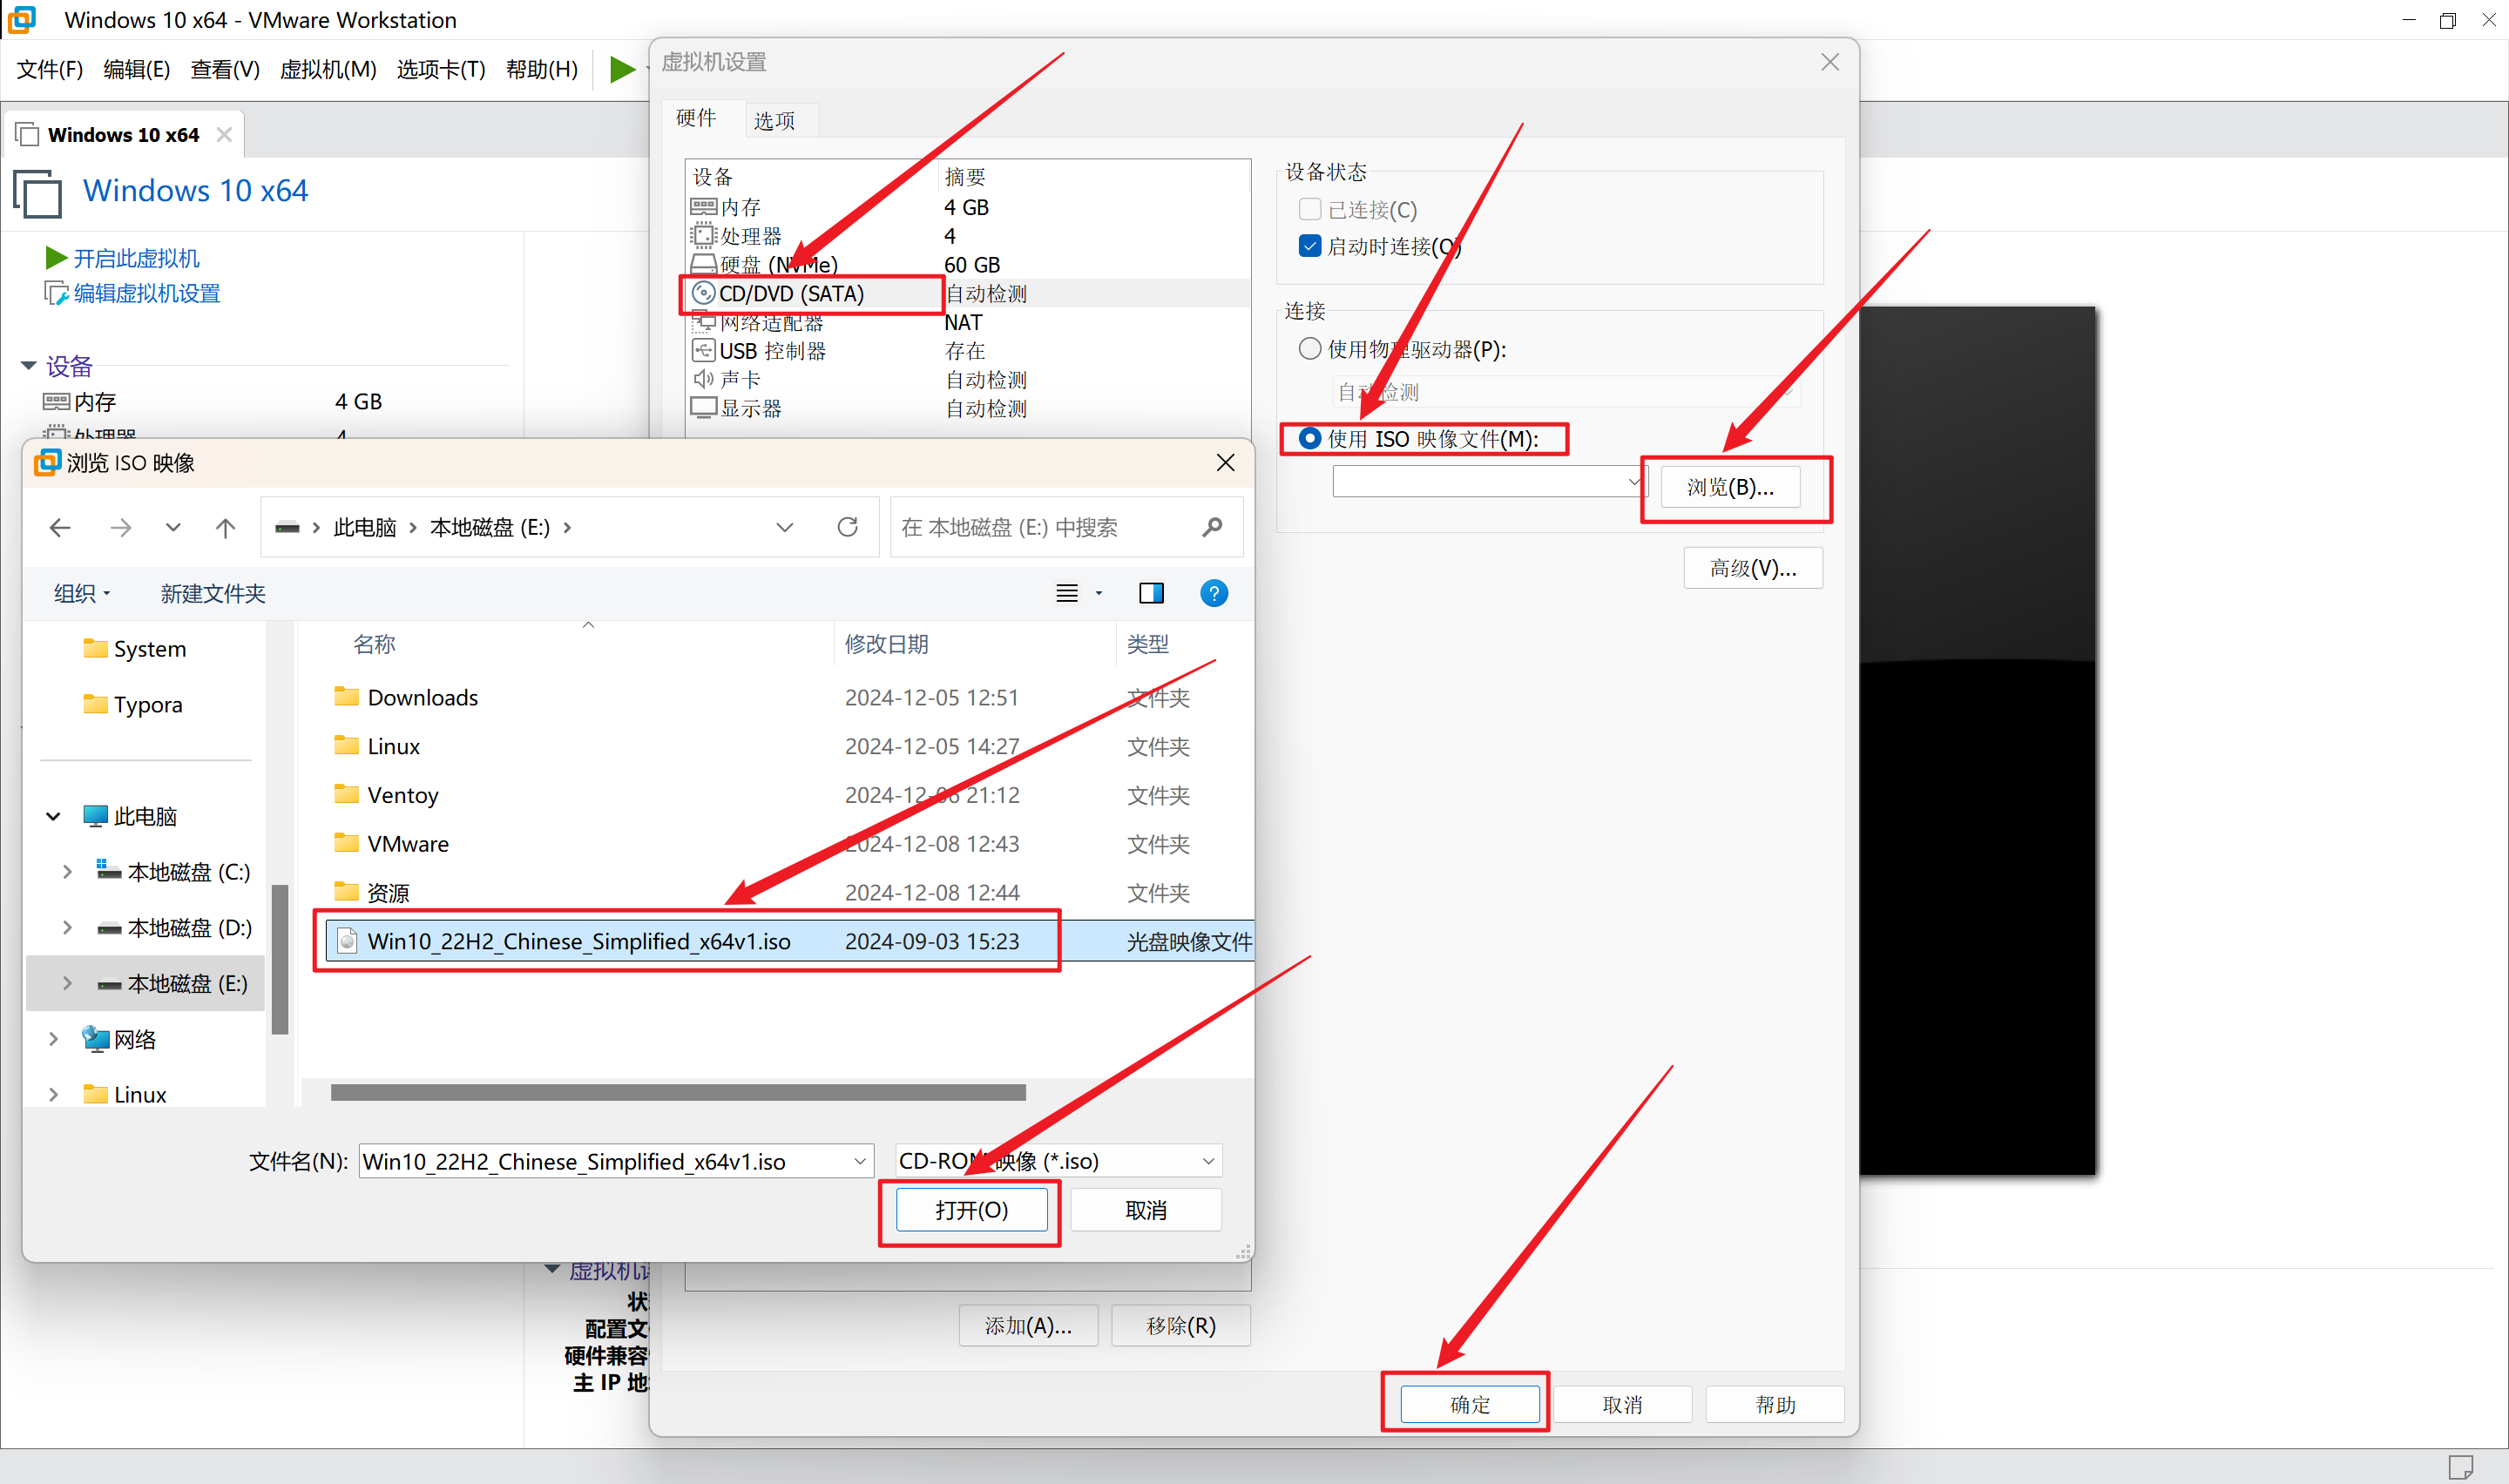Click the 浏览(B)... button
Screen dimensions: 2509x1484
[x=1730, y=487]
